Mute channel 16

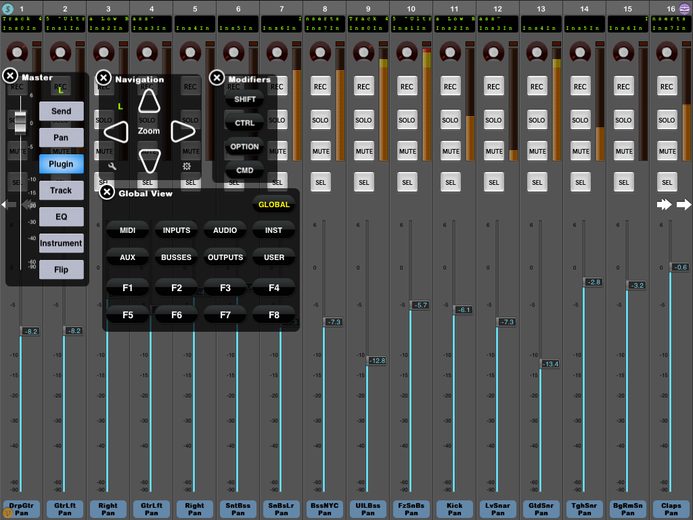pos(667,151)
